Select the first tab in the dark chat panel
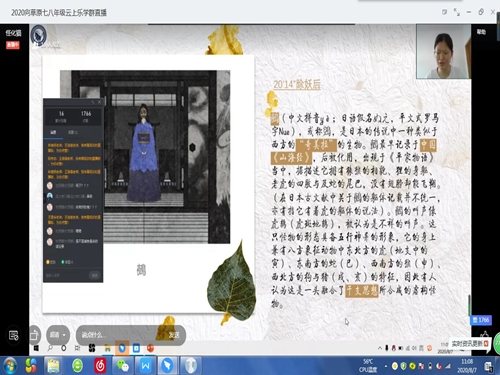The image size is (500, 375). pos(53,133)
